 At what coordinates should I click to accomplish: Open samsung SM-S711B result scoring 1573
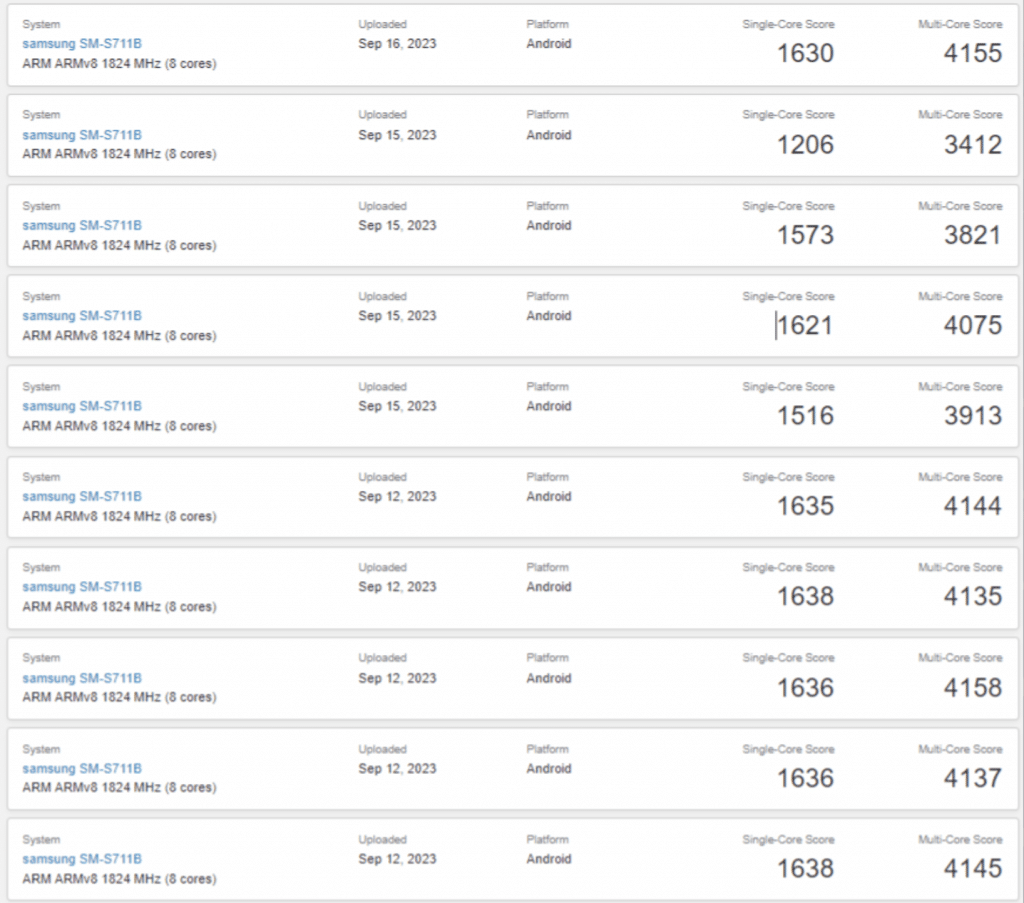[x=82, y=225]
